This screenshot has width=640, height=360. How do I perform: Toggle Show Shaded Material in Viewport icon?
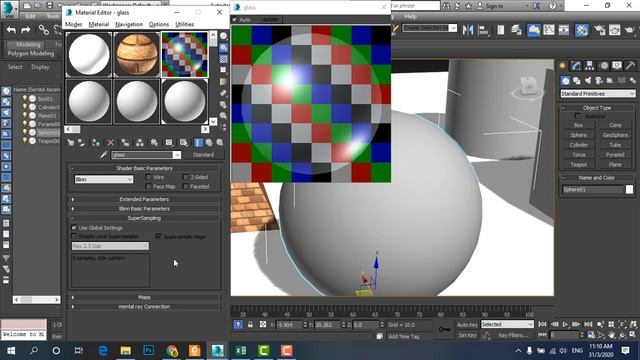pos(184,142)
